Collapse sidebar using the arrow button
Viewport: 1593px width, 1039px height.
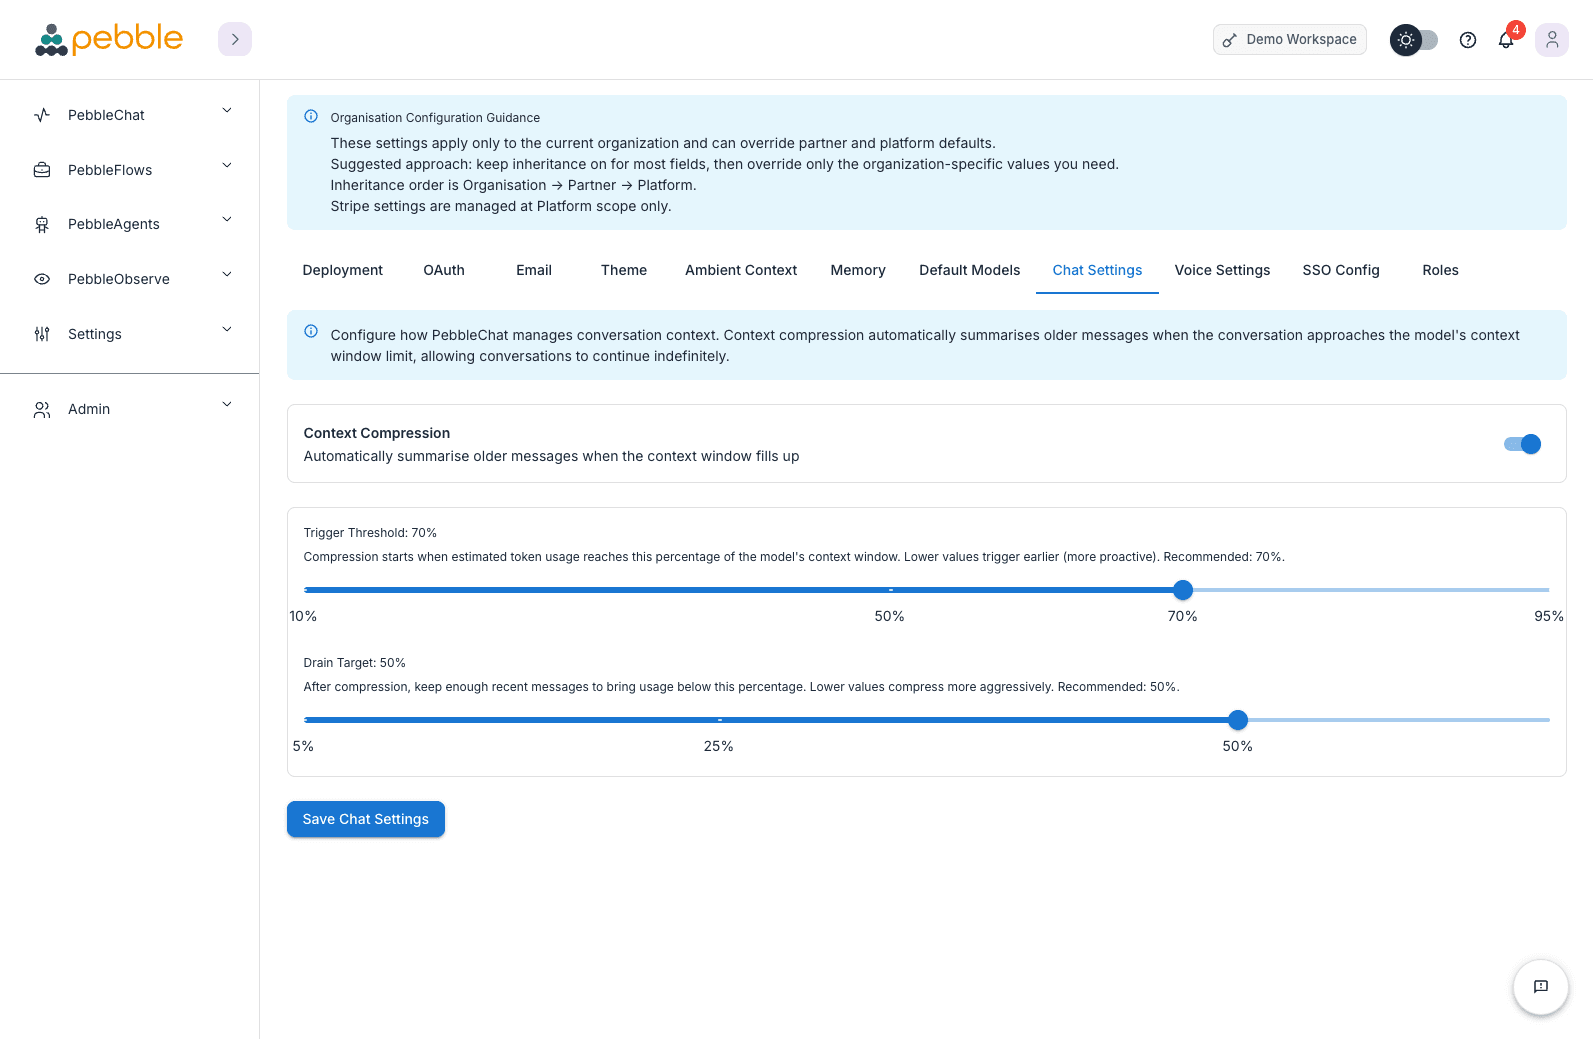coord(235,39)
